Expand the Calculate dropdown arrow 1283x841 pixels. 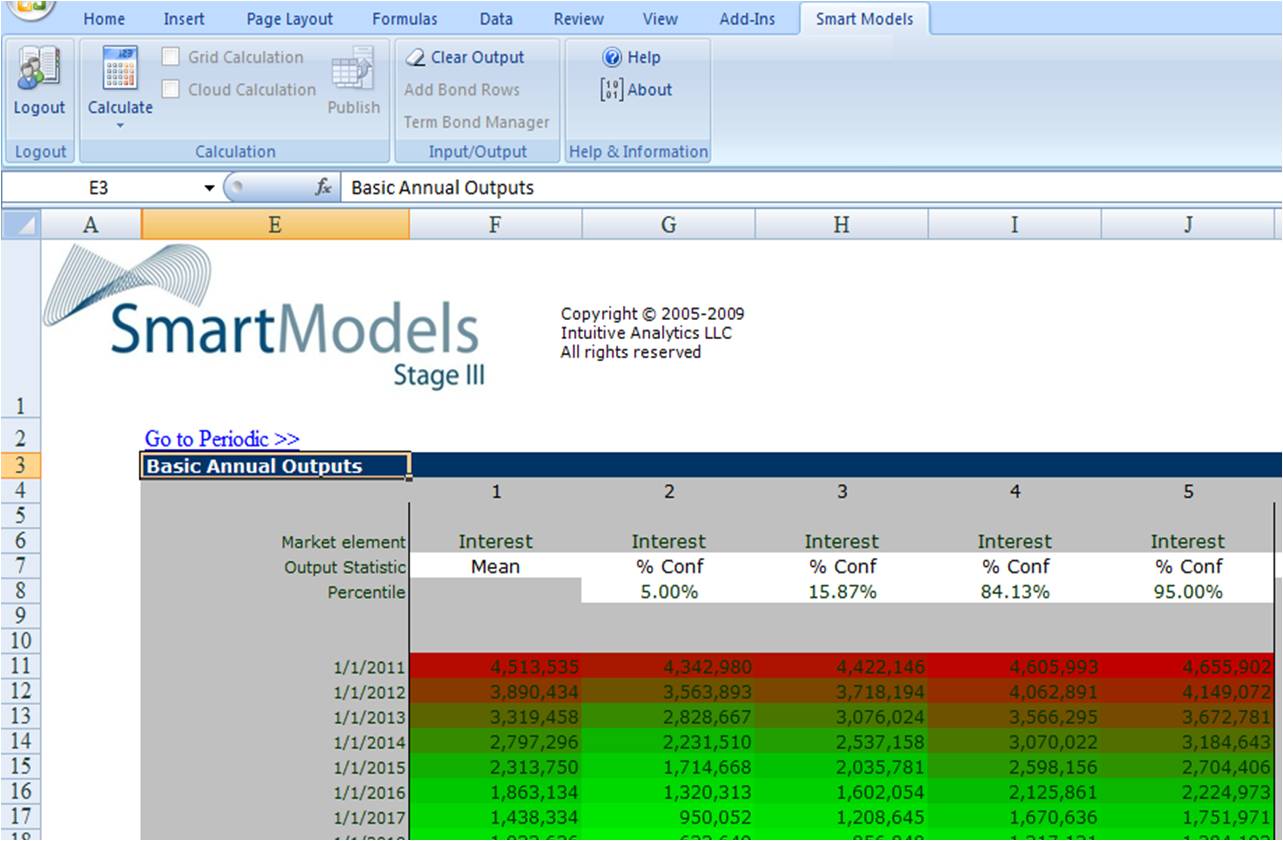coord(120,126)
